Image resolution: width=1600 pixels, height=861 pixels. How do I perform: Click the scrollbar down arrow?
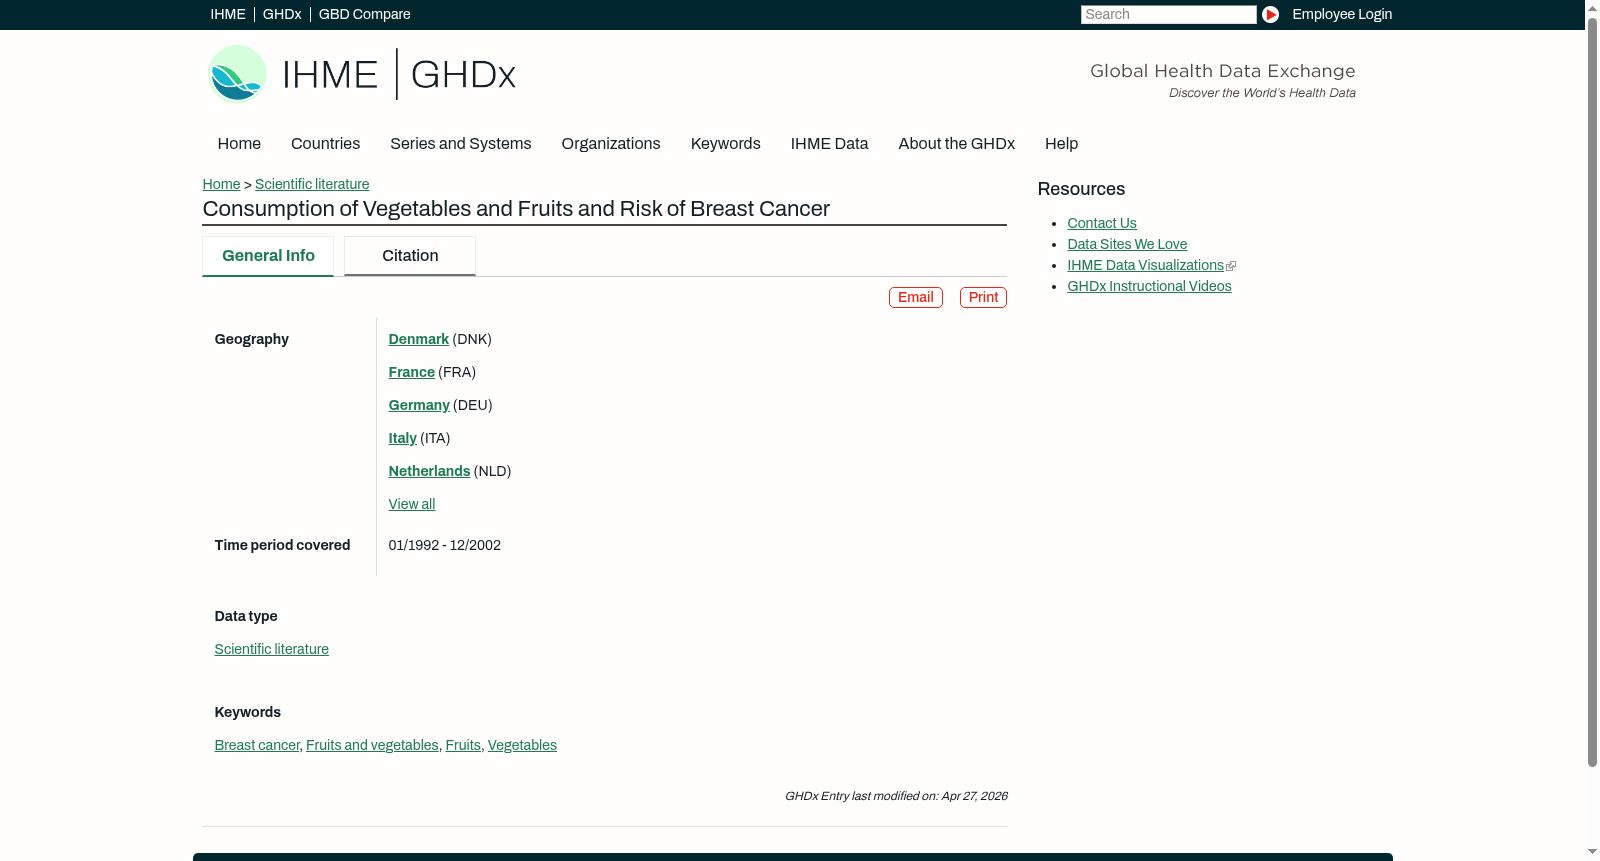tap(1592, 853)
